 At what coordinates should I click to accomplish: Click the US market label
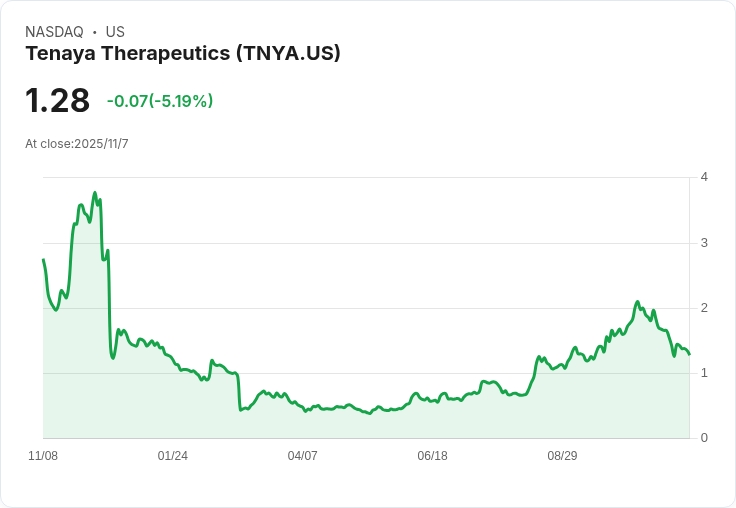115,32
